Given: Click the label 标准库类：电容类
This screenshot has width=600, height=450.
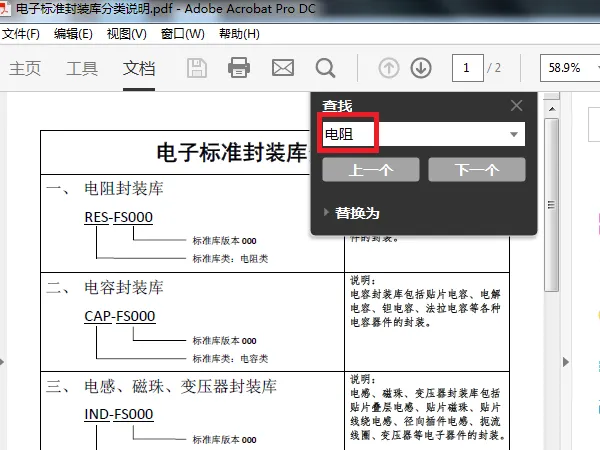Looking at the screenshot, I should coord(230,359).
